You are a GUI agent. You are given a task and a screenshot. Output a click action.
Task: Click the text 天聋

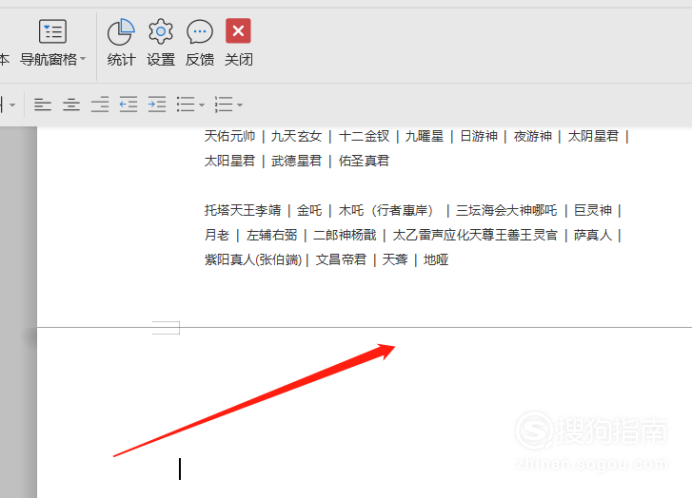(395, 260)
